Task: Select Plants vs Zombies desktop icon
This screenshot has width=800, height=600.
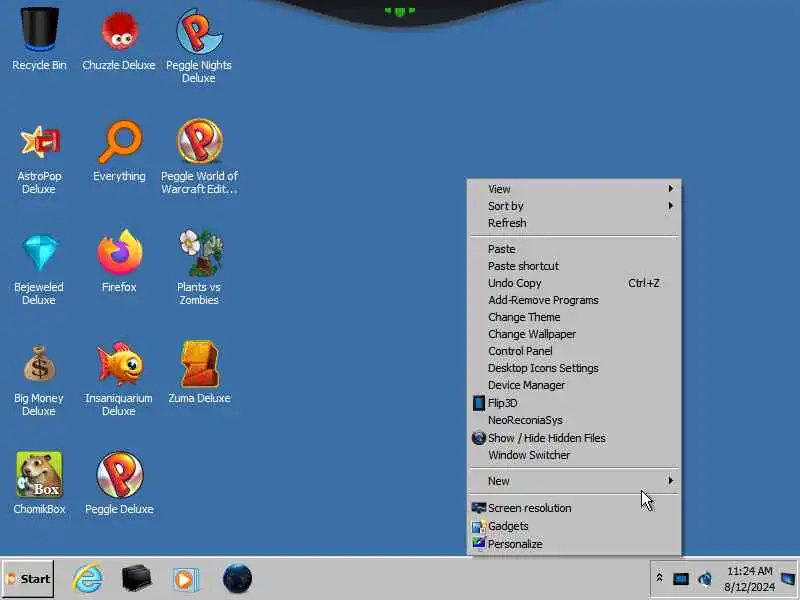Action: [199, 267]
